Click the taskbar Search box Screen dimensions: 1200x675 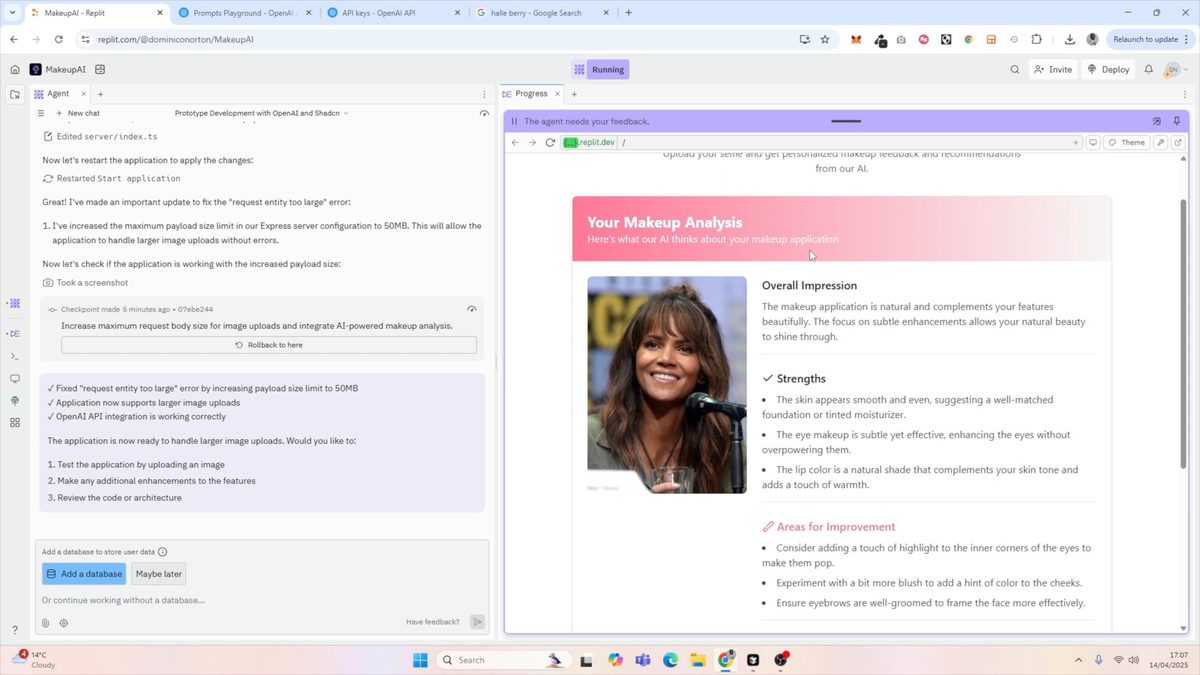pyautogui.click(x=503, y=660)
